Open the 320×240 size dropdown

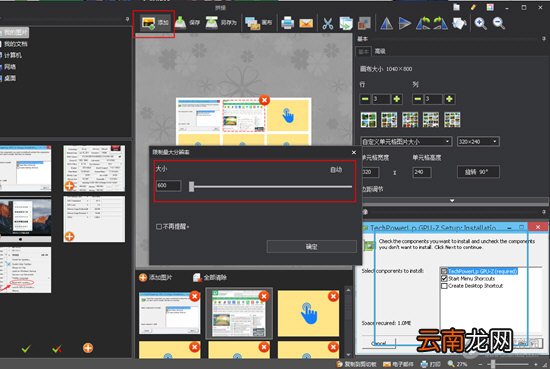click(478, 142)
